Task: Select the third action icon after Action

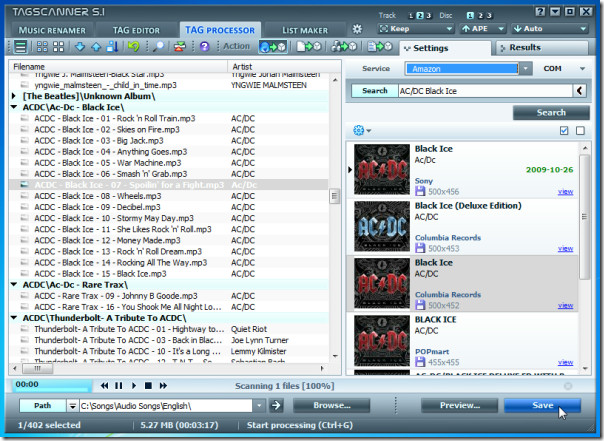Action: (344, 47)
